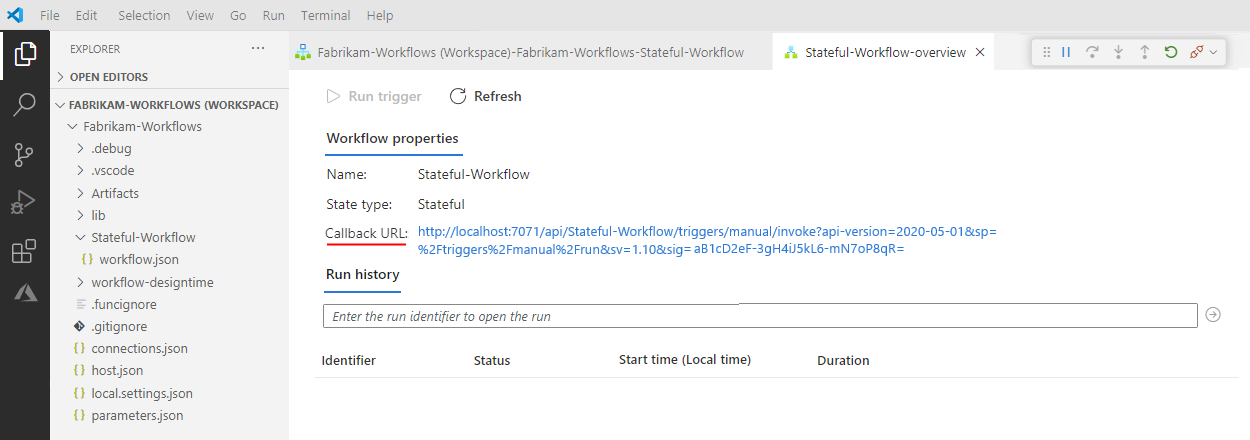Pause debugging in the debug toolbar
This screenshot has height=440, width=1250.
tap(1066, 52)
